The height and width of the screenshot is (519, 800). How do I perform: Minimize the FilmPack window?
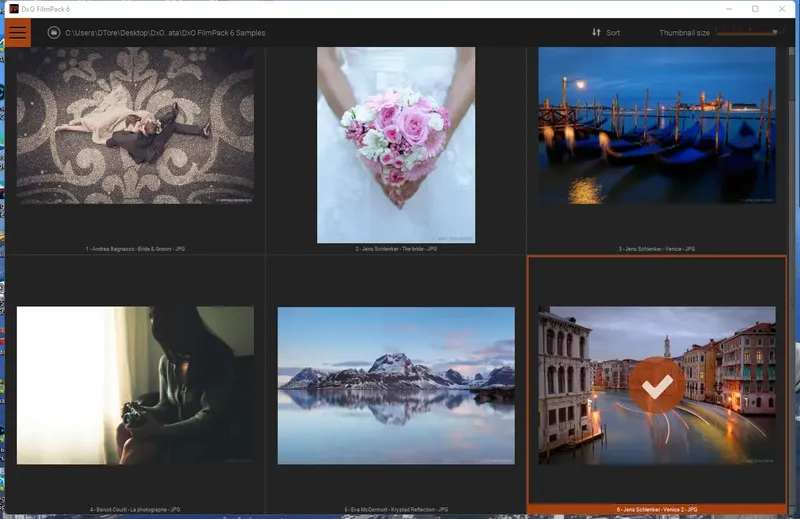coord(729,9)
